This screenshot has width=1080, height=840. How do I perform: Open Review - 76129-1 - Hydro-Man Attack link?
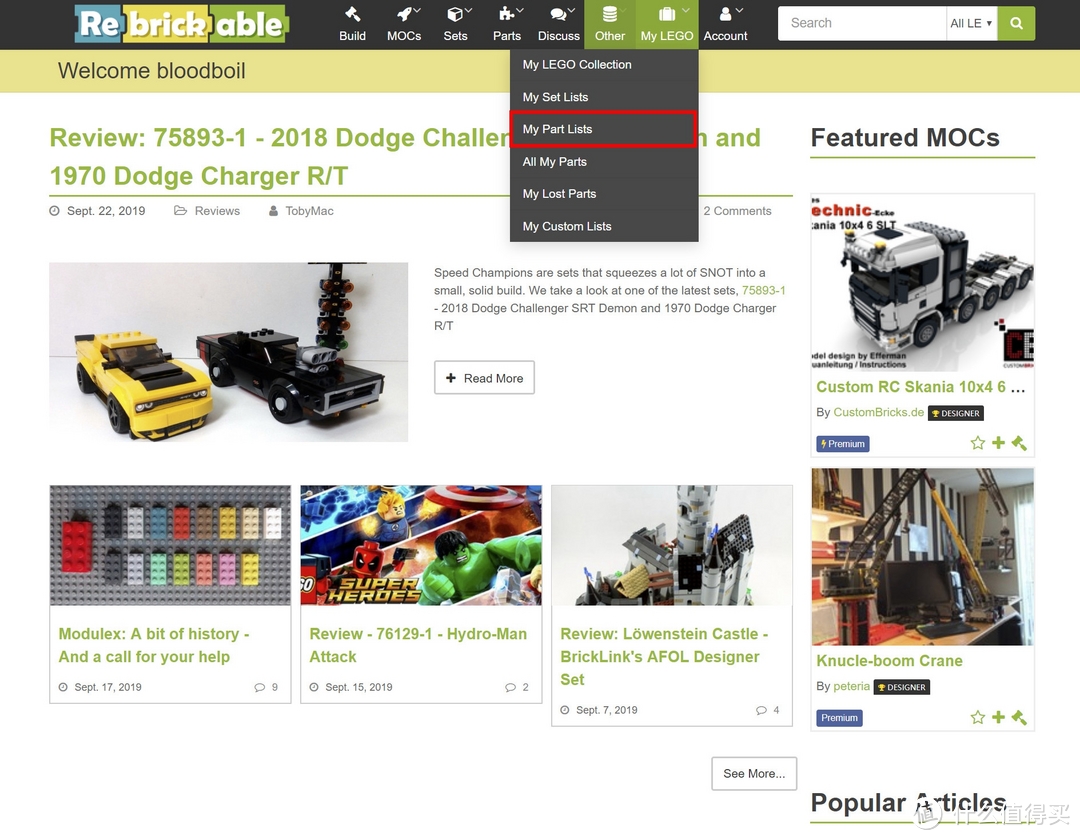coord(418,645)
